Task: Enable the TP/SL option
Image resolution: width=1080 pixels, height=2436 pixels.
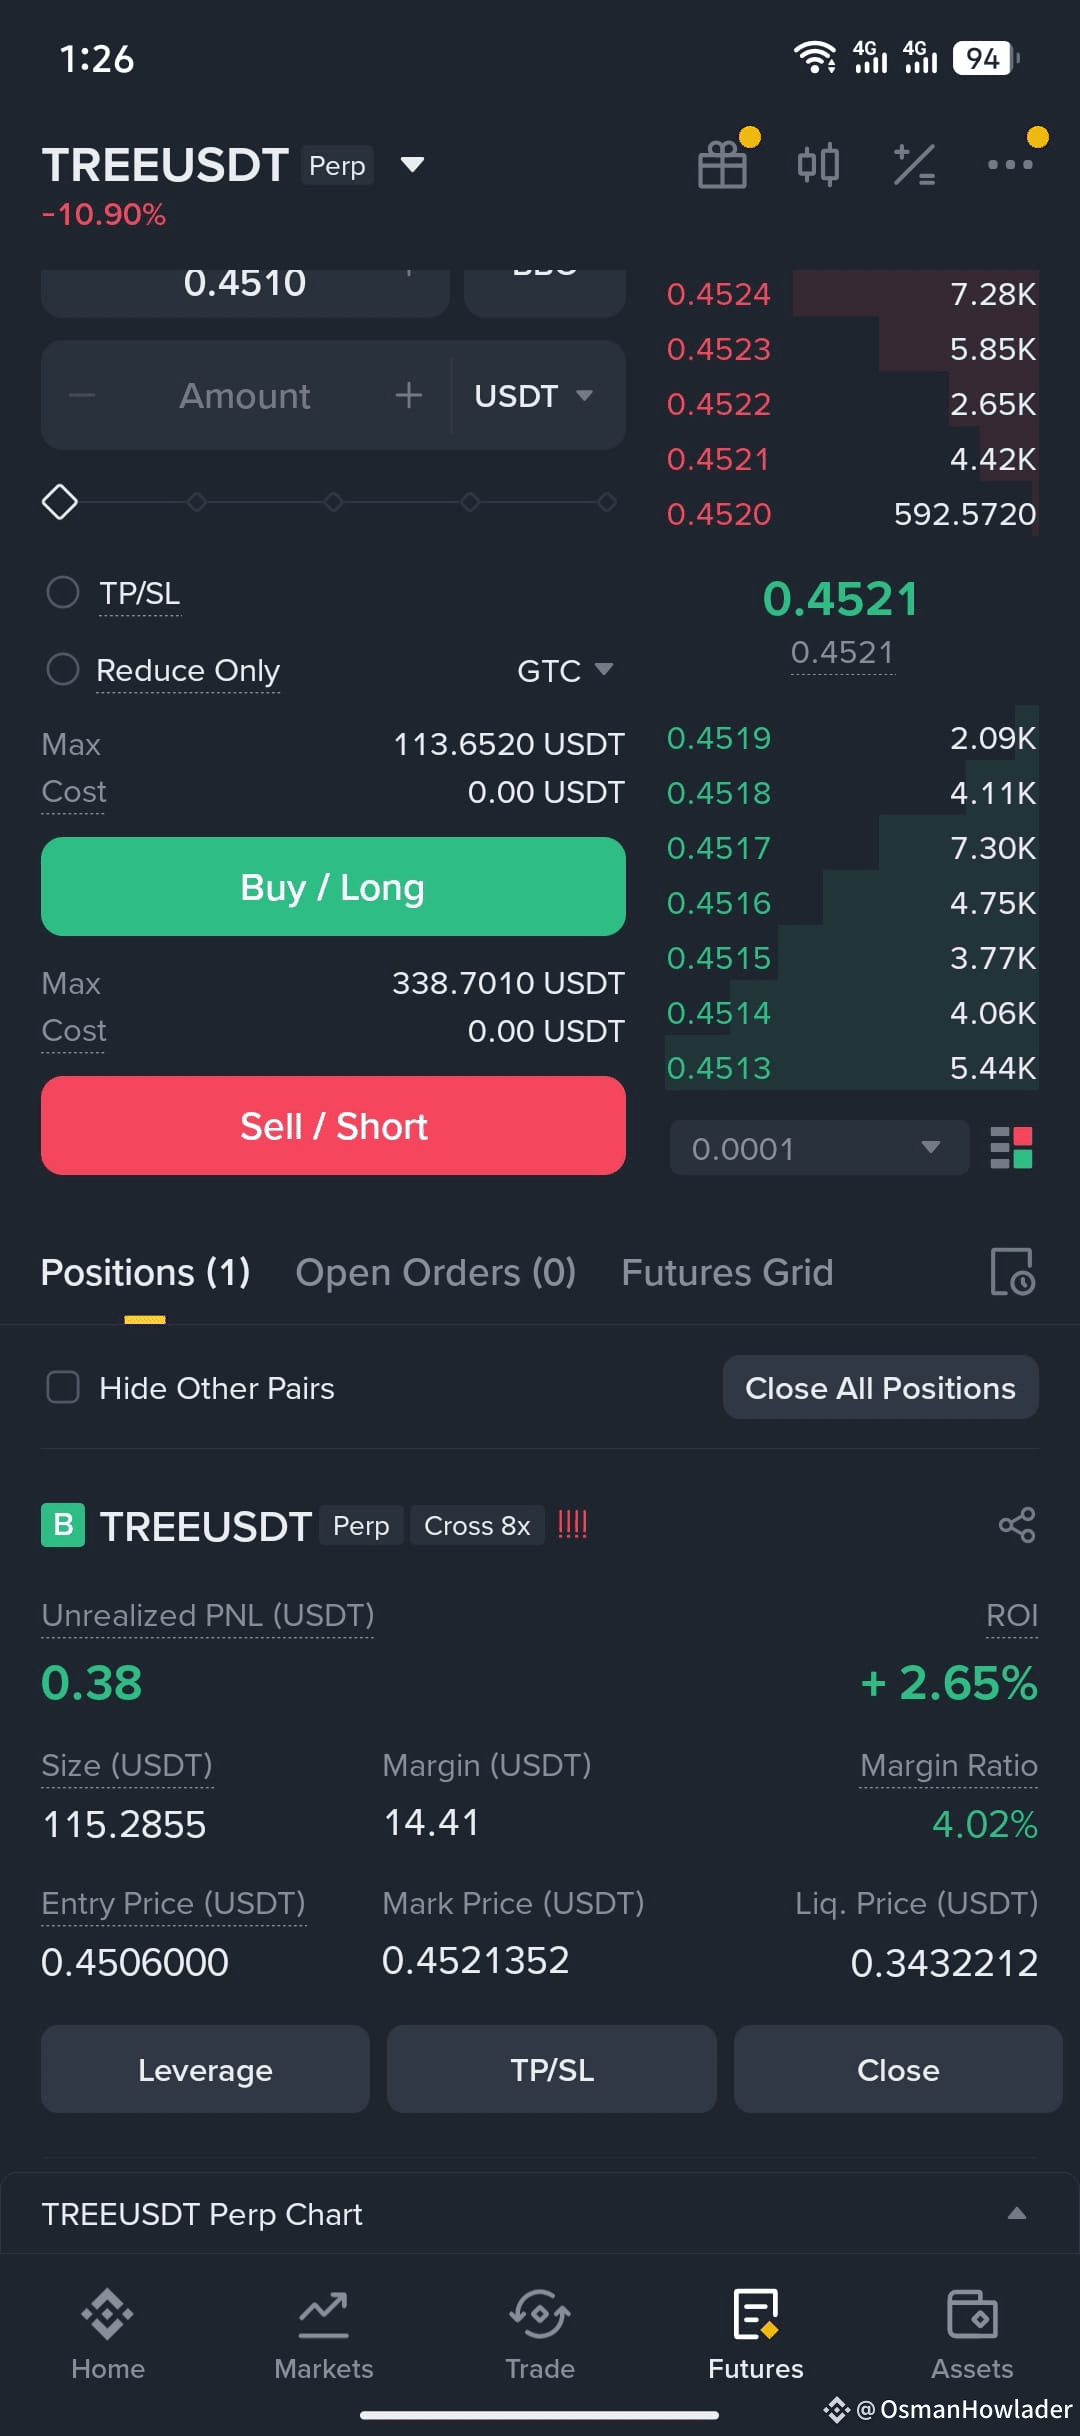Action: click(63, 592)
